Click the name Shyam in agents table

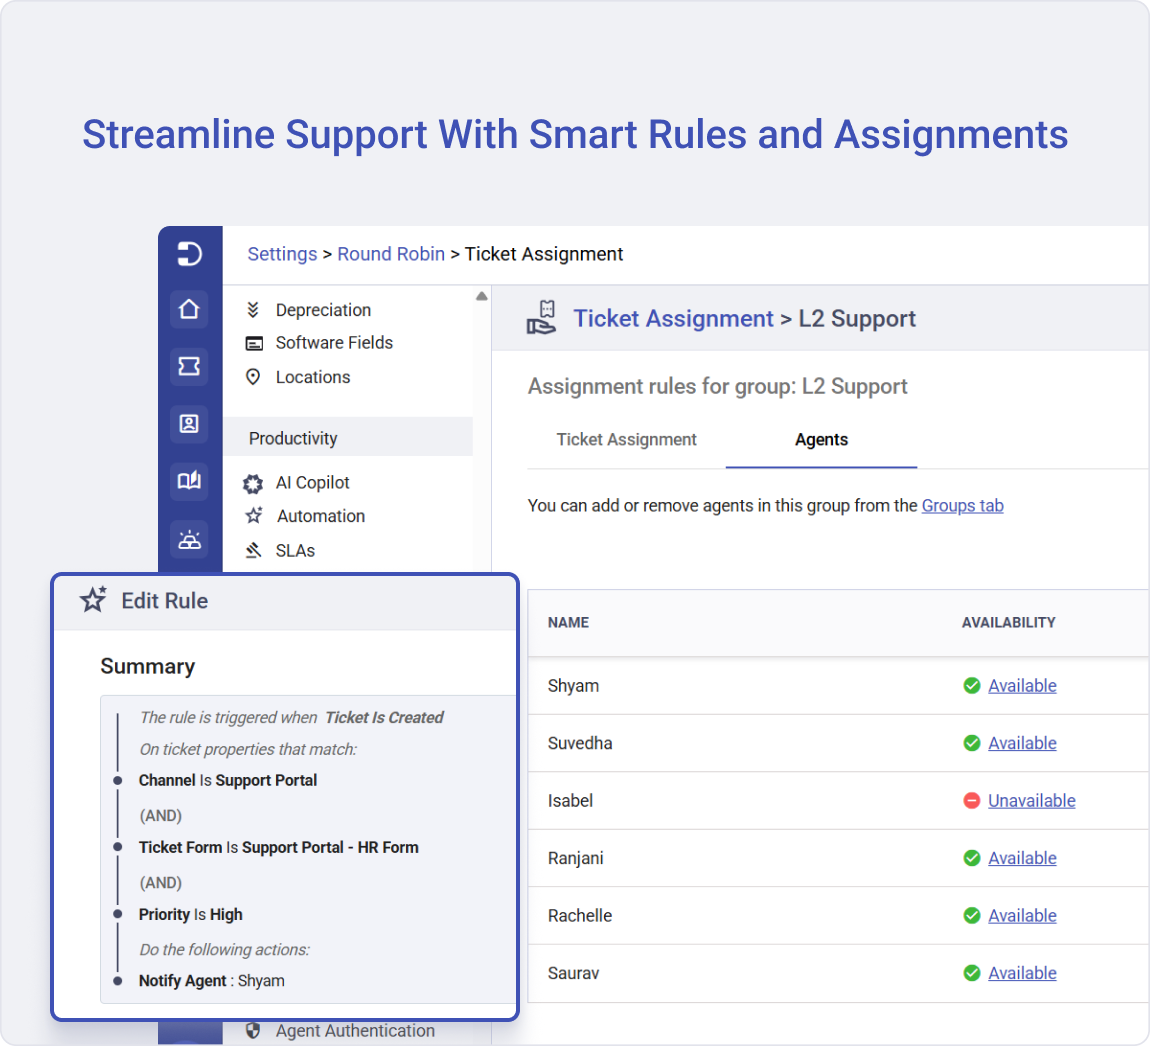[574, 686]
